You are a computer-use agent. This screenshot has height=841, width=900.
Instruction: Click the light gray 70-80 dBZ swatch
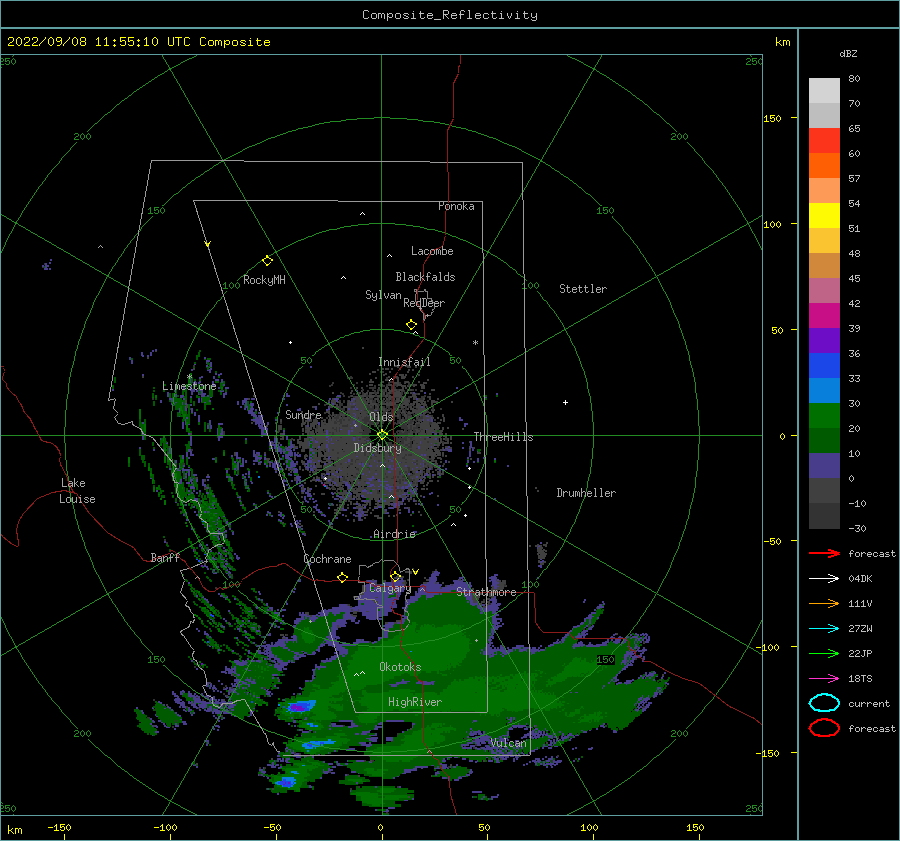(x=824, y=91)
